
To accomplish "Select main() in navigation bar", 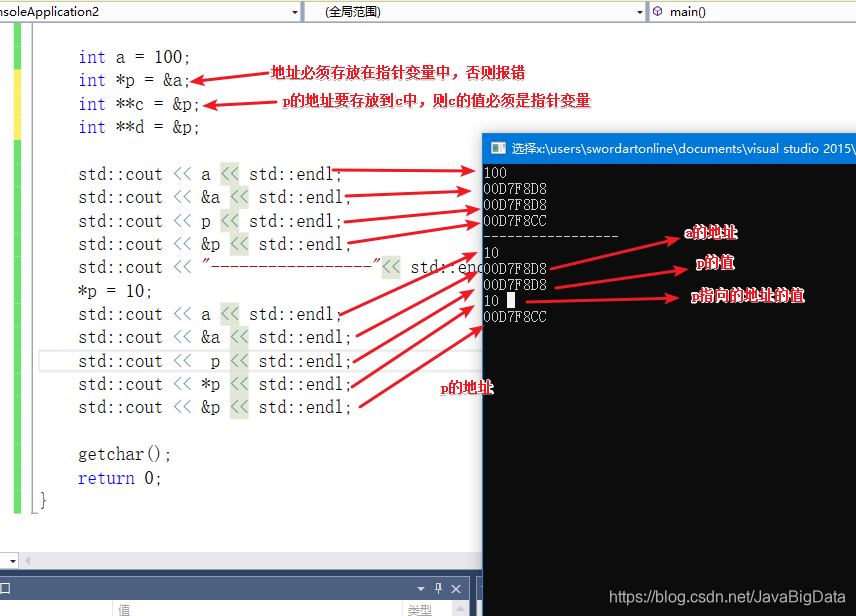I will [x=687, y=12].
